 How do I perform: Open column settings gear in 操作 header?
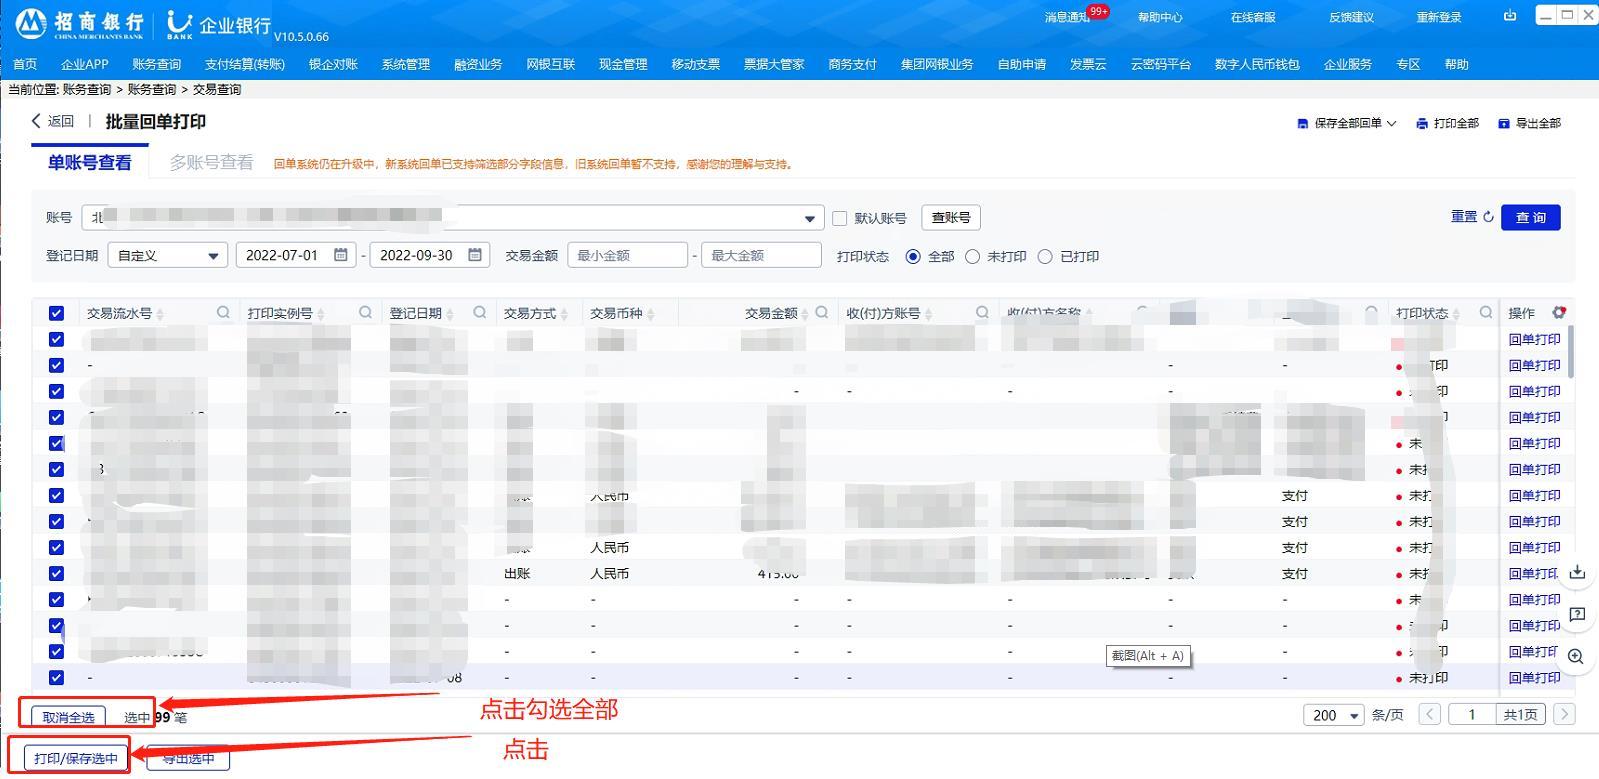[x=1558, y=313]
